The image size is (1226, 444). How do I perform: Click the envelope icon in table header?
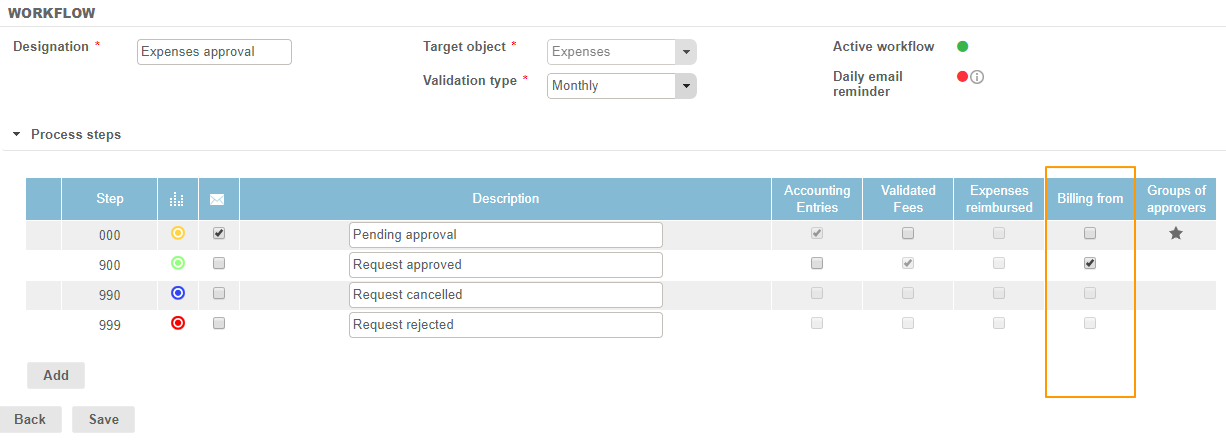(217, 199)
